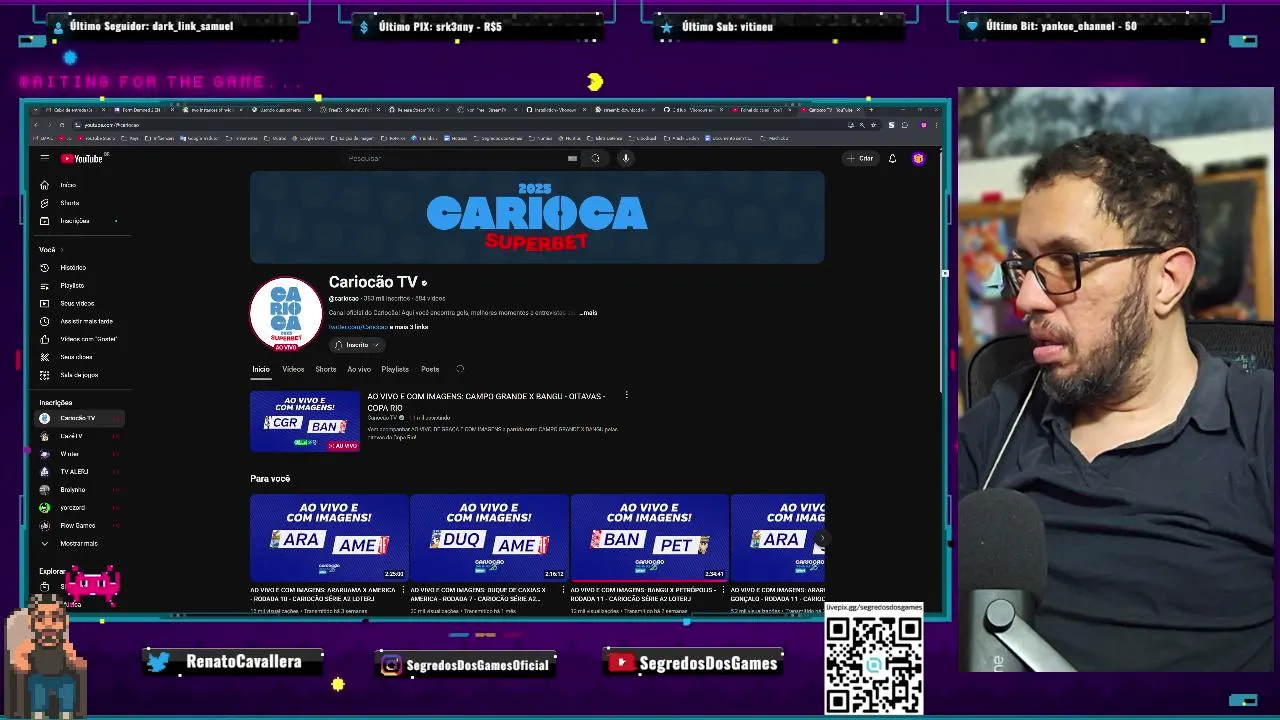Open the ARA x AME video thumbnail

click(329, 537)
